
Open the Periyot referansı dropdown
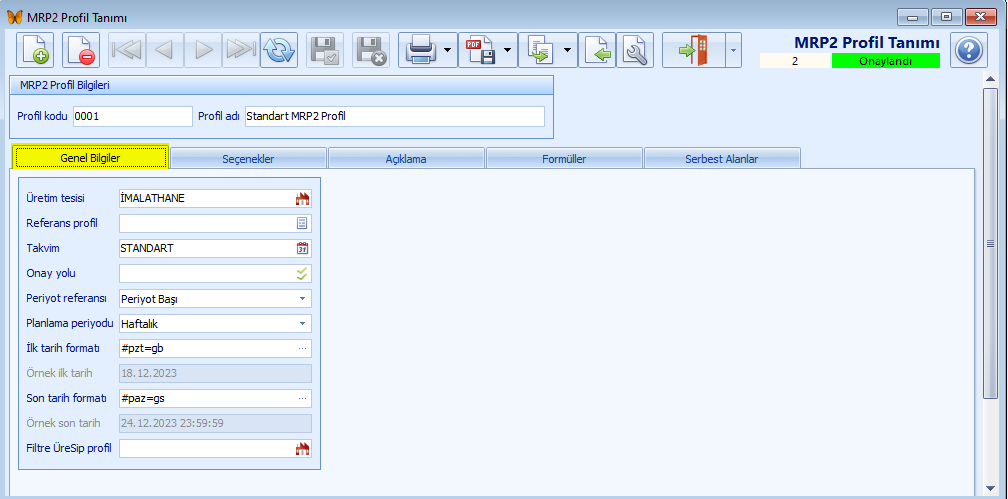[x=302, y=298]
